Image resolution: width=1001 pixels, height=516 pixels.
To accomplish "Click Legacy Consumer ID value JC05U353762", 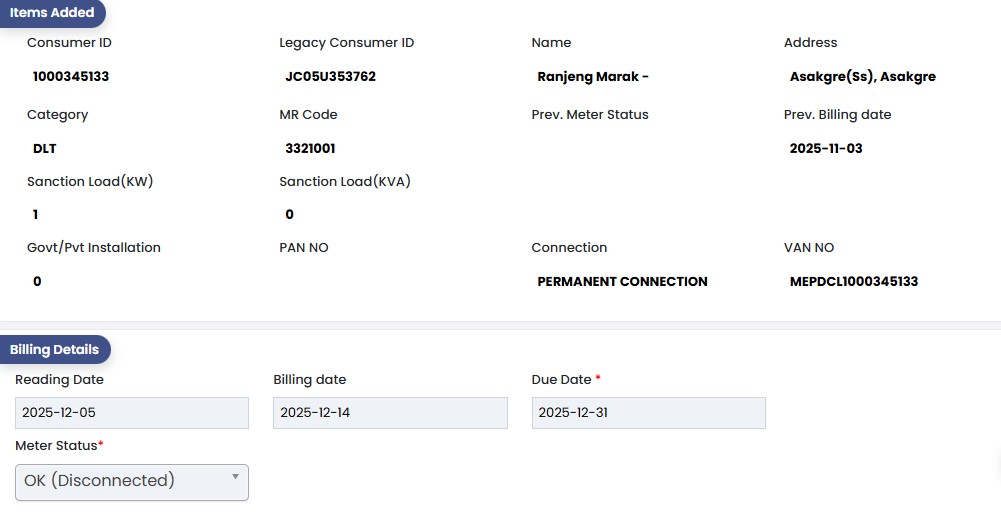I will pos(330,77).
